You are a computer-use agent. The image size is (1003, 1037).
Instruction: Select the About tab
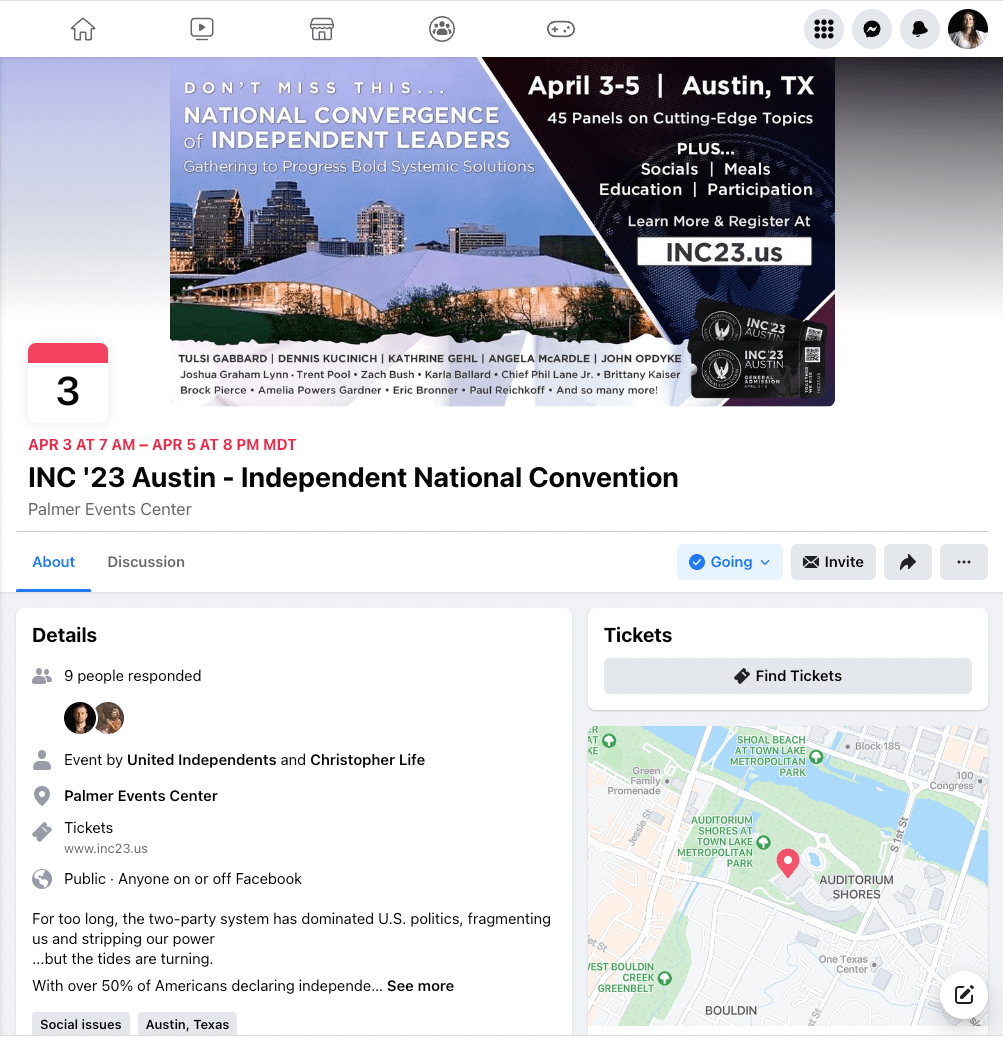54,562
